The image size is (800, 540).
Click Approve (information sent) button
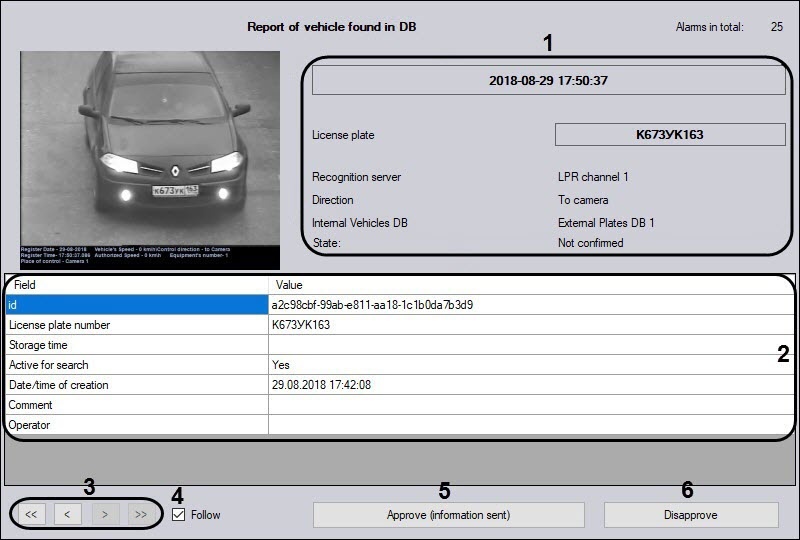click(448, 515)
